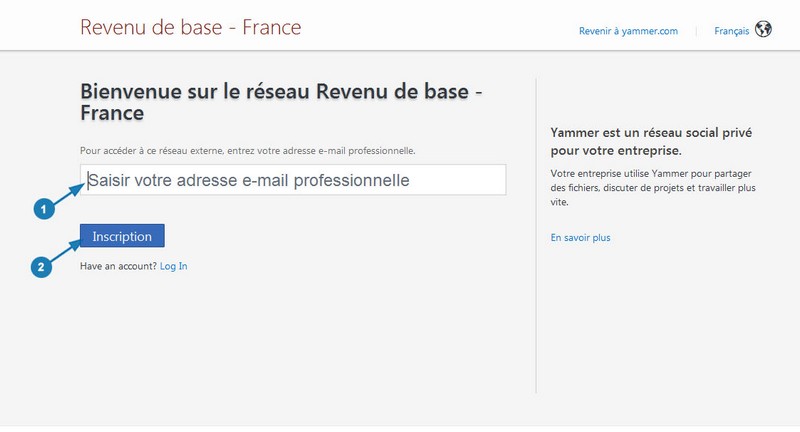
Task: Click the Pour accéder à ce réseau externe instruction text
Action: coord(247,151)
